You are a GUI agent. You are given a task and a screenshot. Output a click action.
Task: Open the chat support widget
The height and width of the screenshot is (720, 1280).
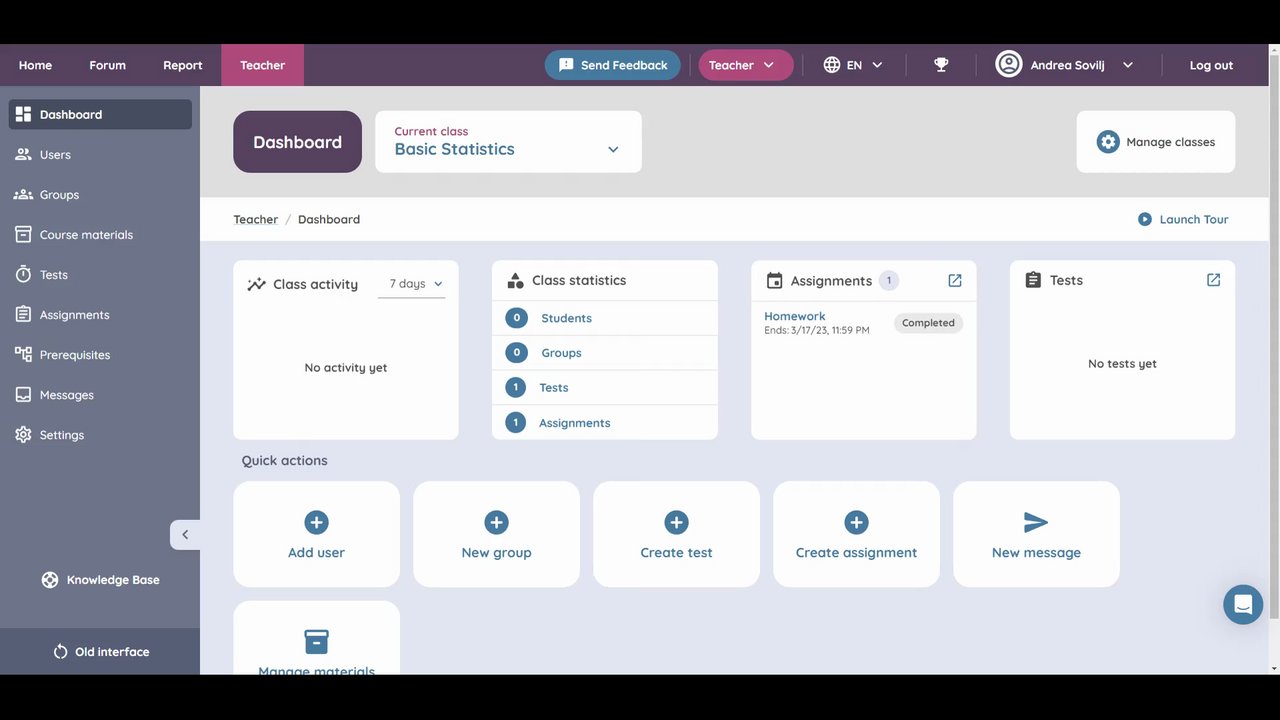(x=1243, y=605)
